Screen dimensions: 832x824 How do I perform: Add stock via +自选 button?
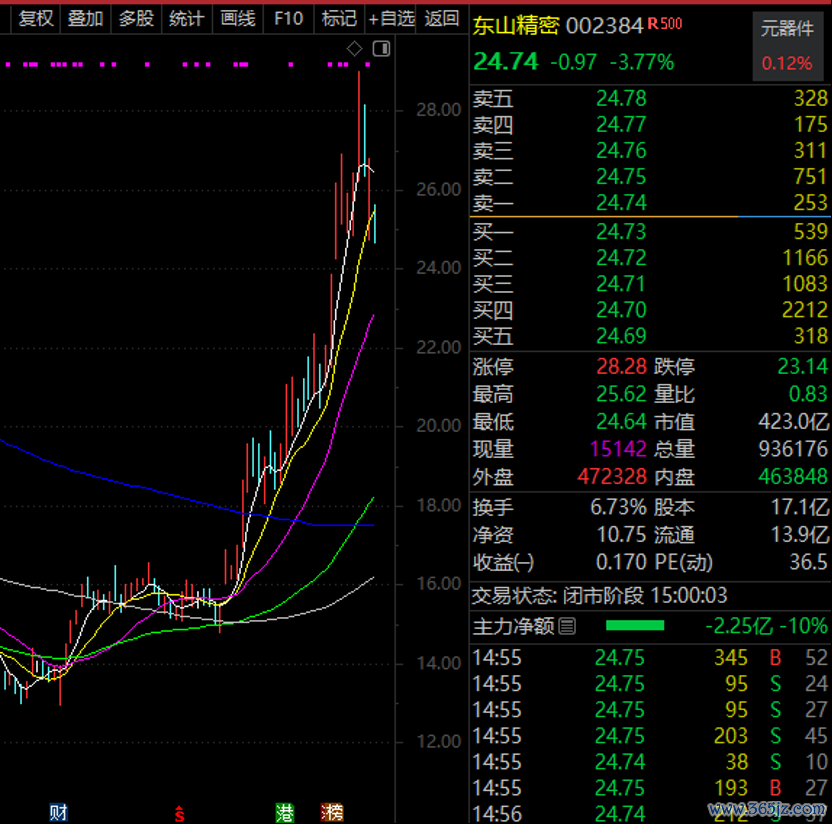click(x=391, y=19)
